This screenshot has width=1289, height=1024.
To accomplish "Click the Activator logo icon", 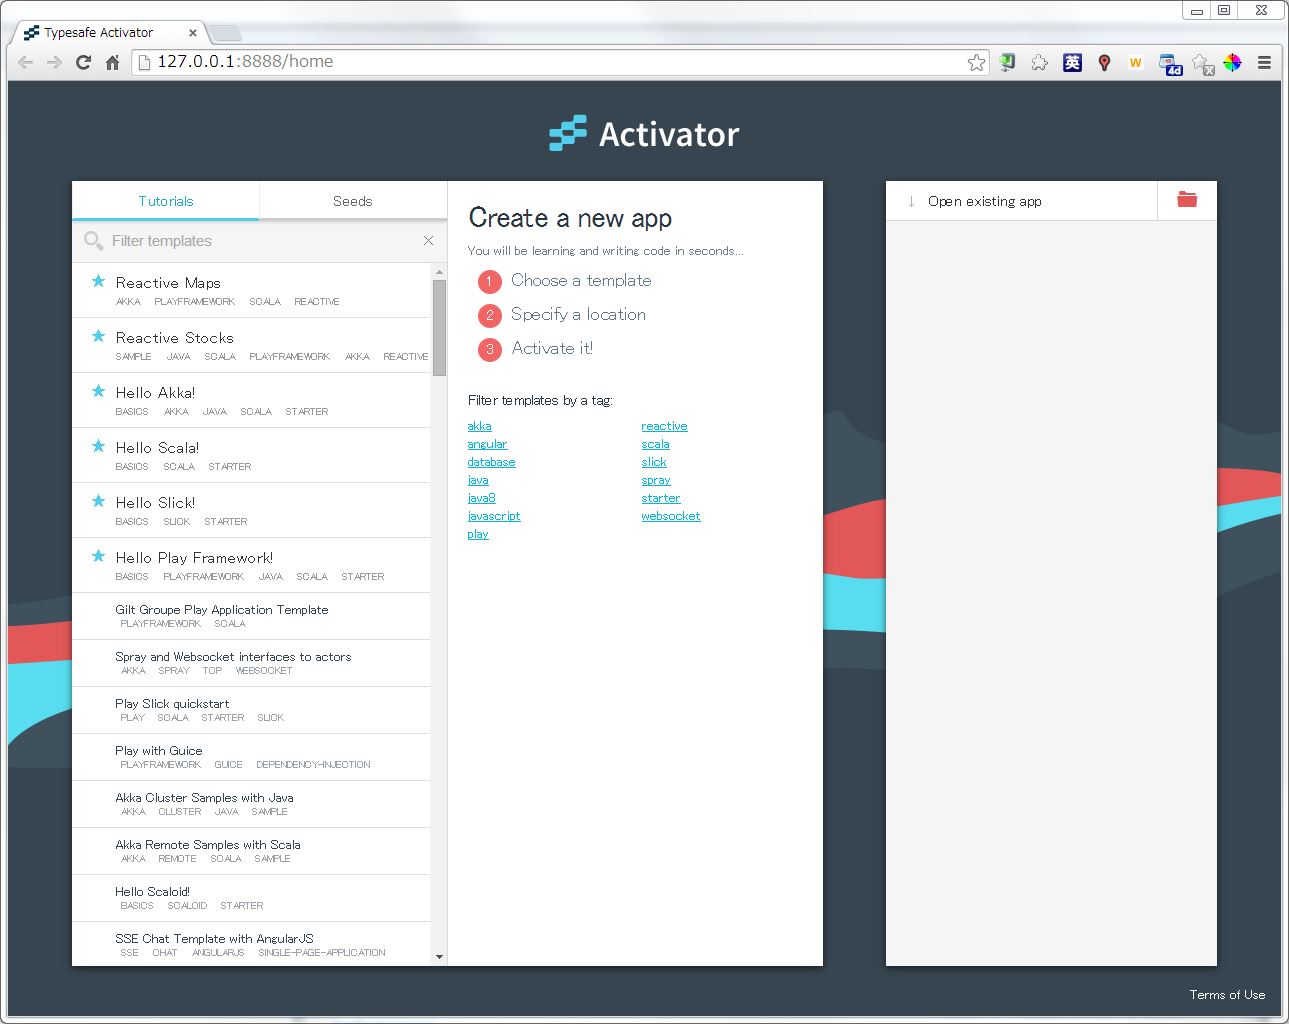I will [566, 132].
